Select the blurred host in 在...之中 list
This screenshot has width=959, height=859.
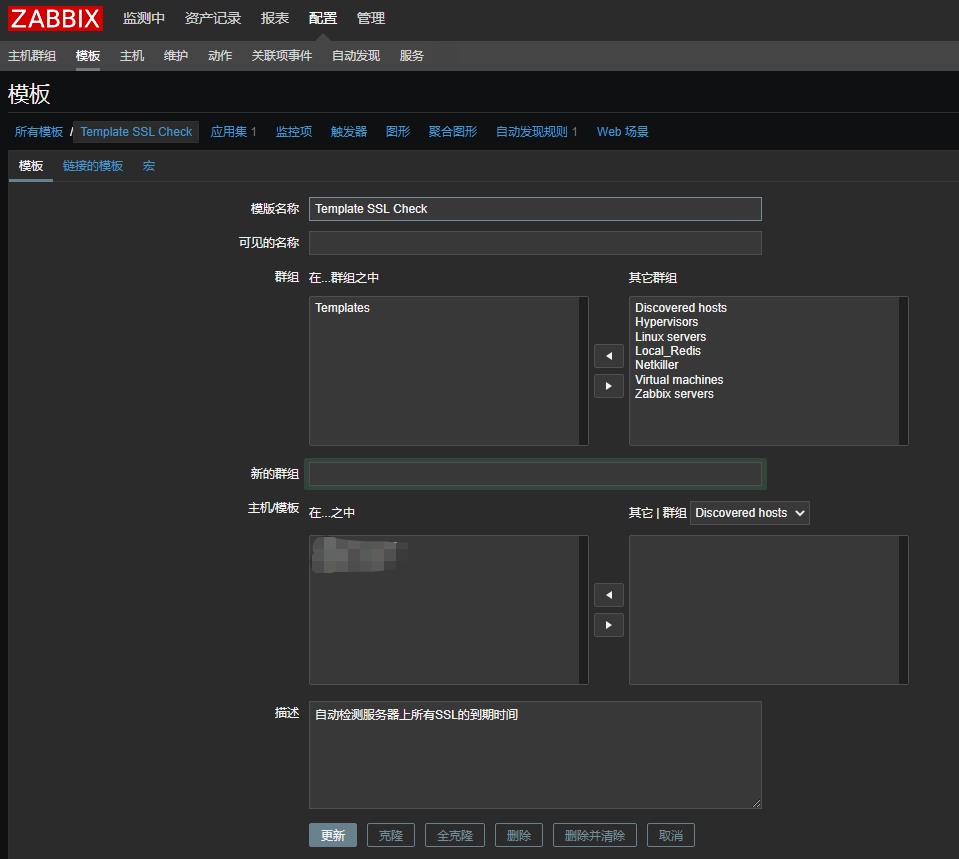click(360, 555)
